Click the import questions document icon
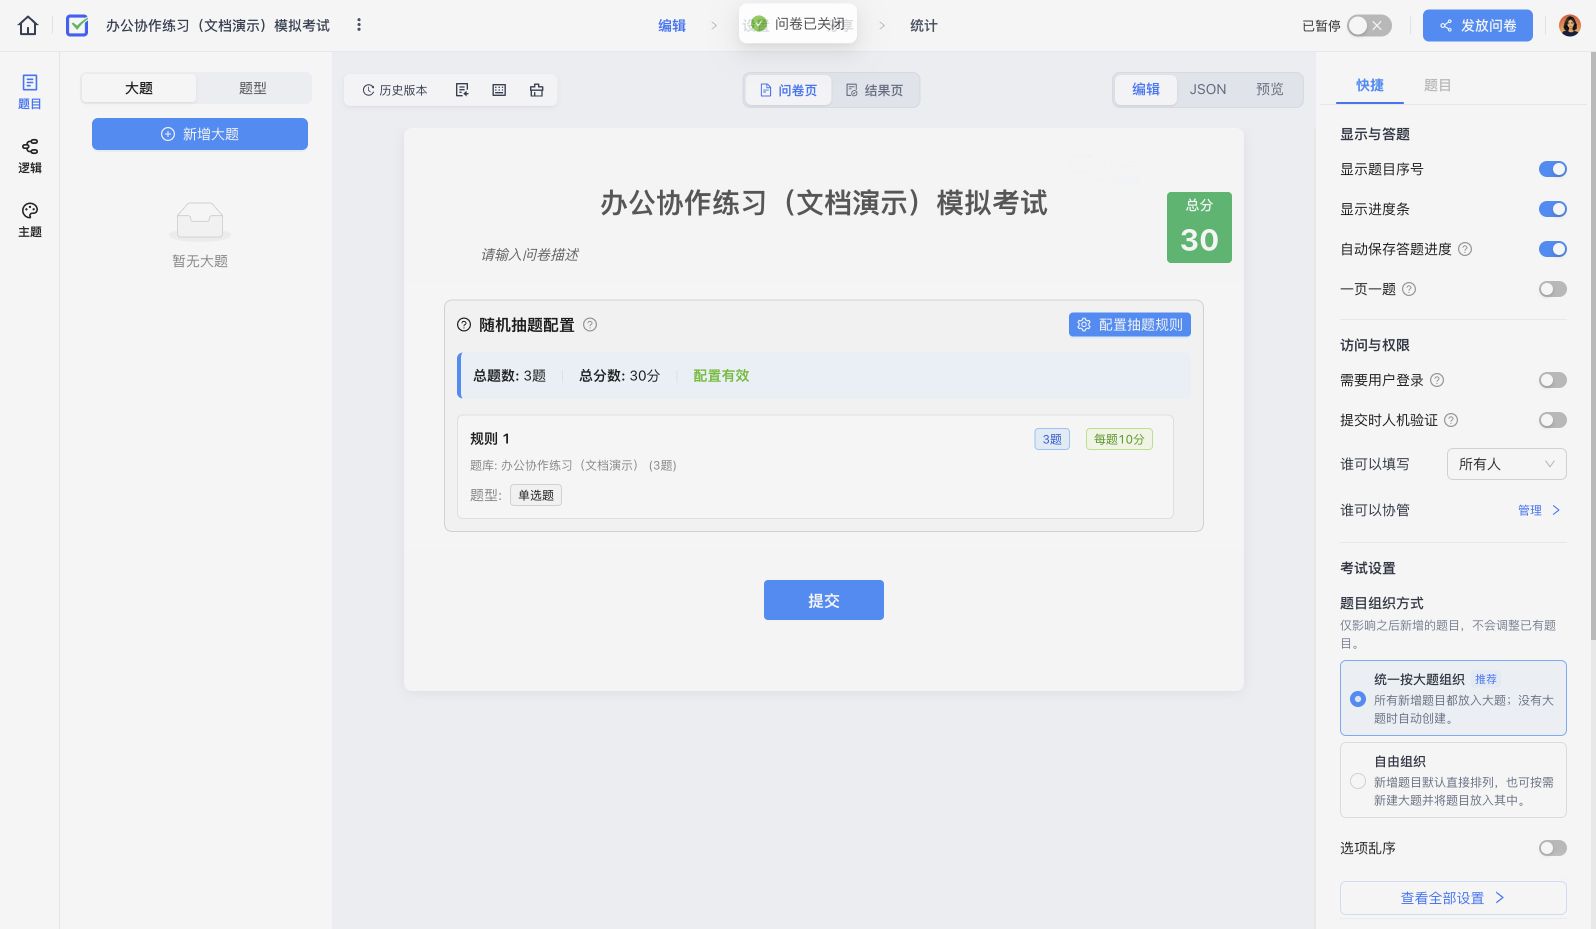This screenshot has height=929, width=1596. 462,90
